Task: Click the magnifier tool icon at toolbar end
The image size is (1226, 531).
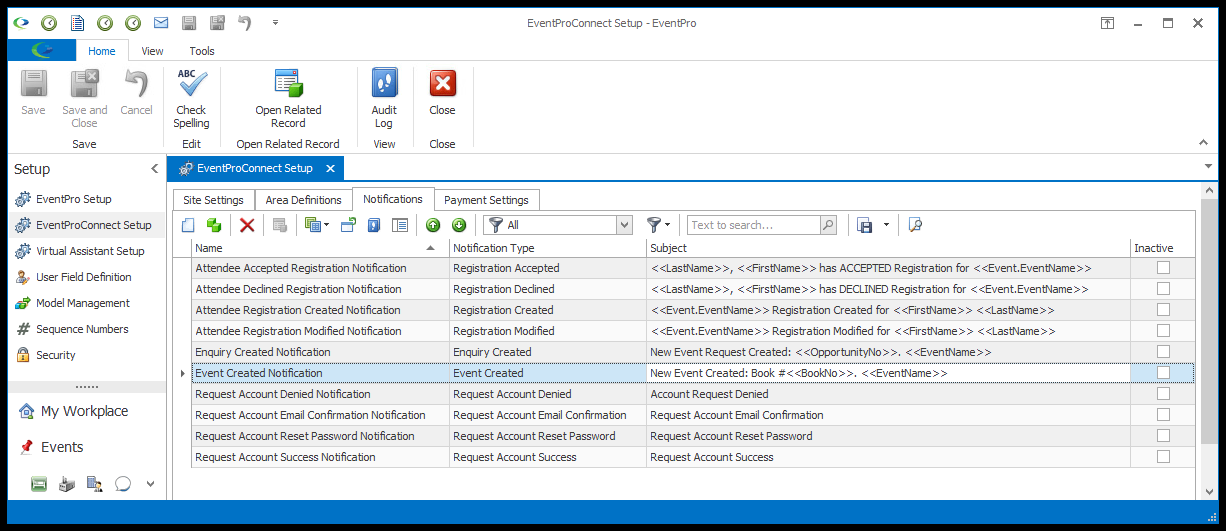Action: (x=914, y=225)
